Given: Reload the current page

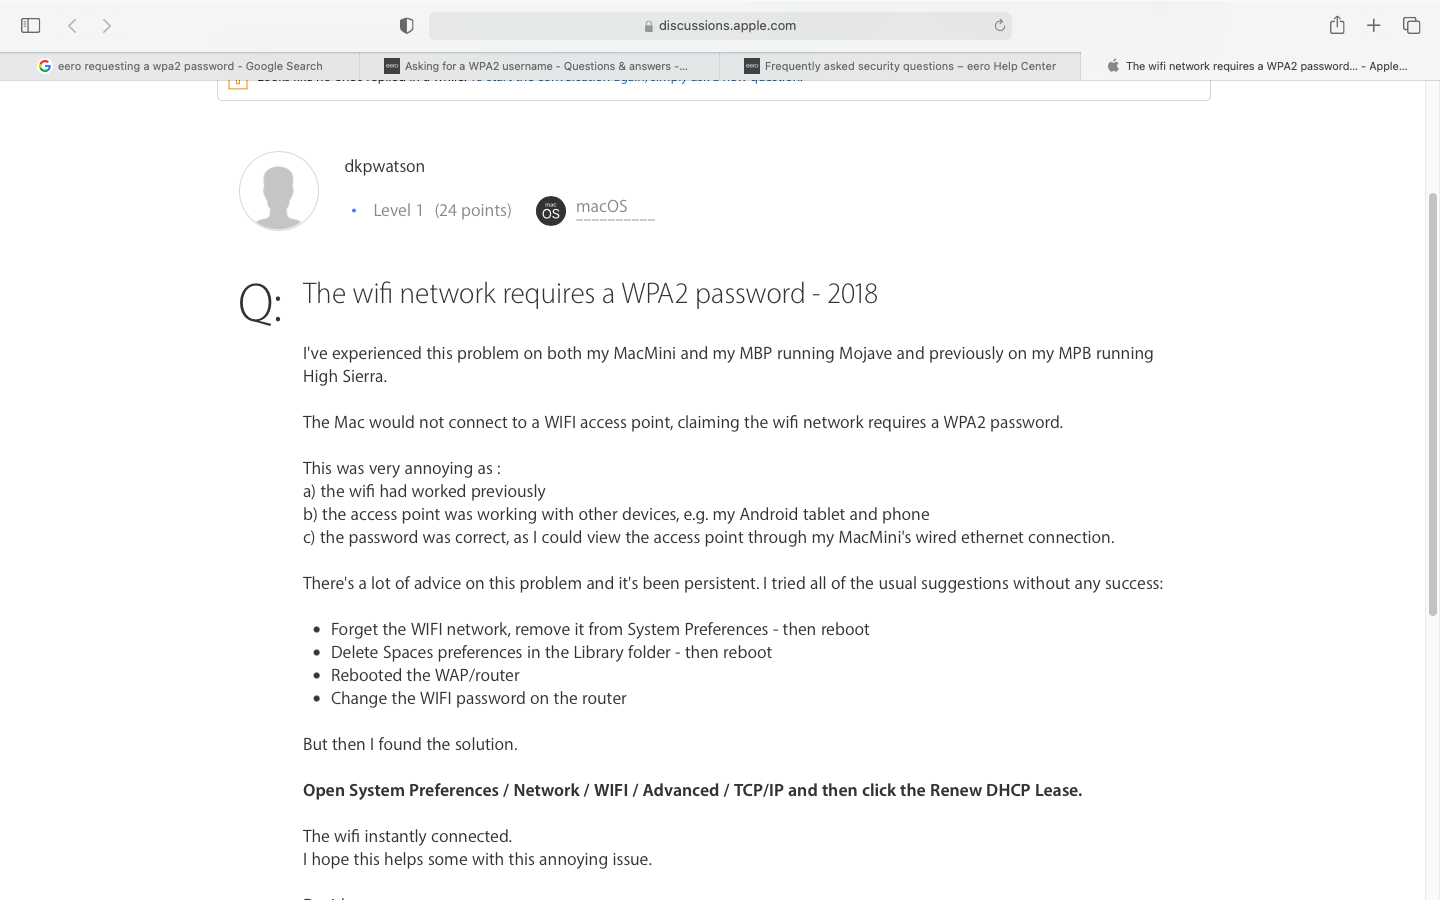Looking at the screenshot, I should (x=999, y=25).
